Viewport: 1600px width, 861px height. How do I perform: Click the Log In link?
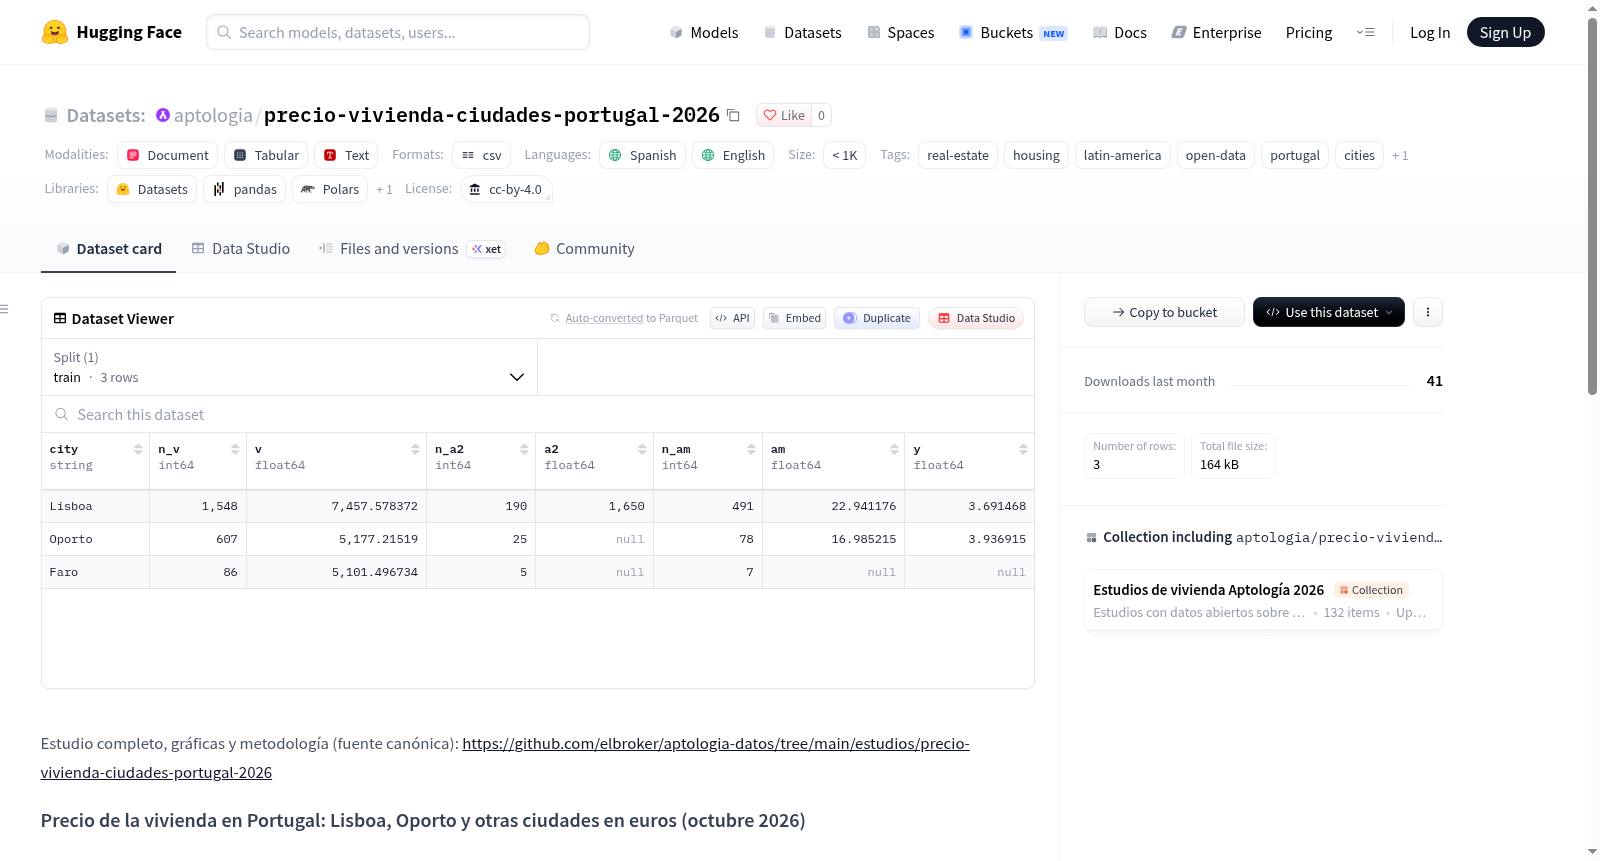pos(1429,32)
